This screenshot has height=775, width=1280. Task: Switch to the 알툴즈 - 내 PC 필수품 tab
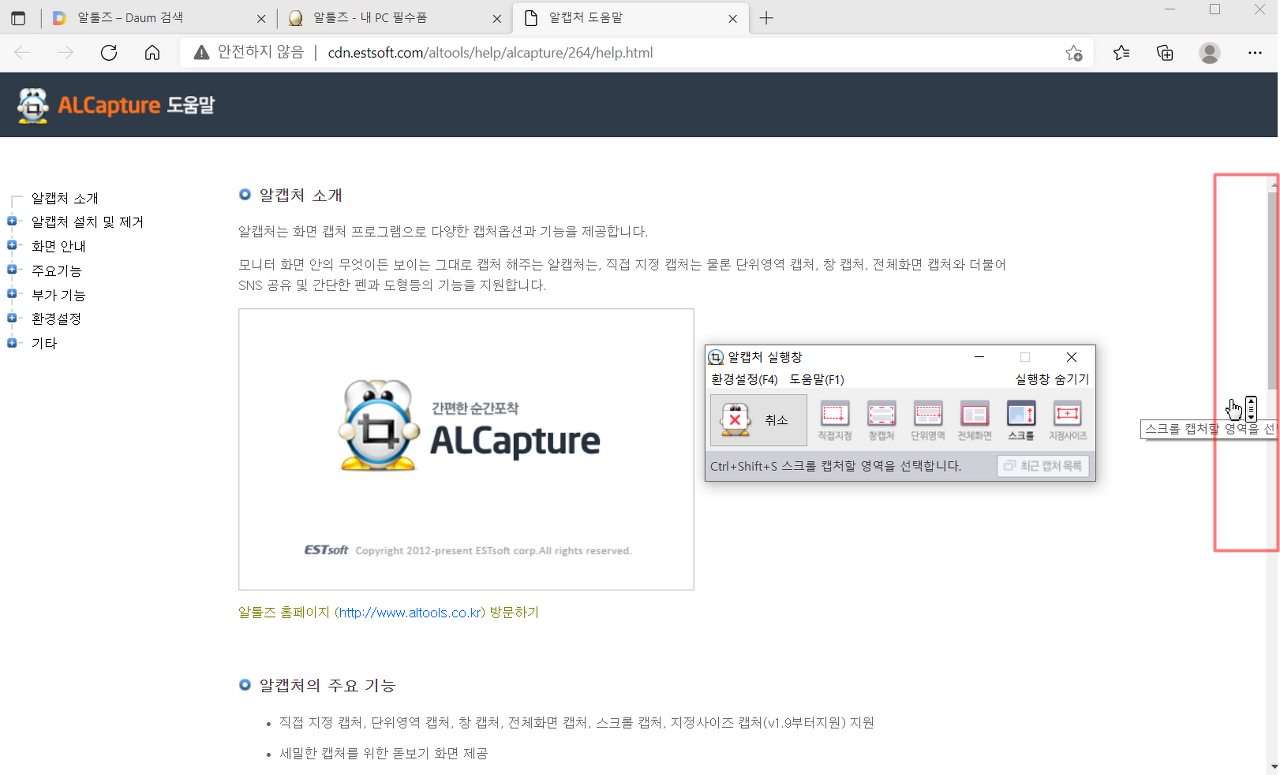[x=395, y=18]
